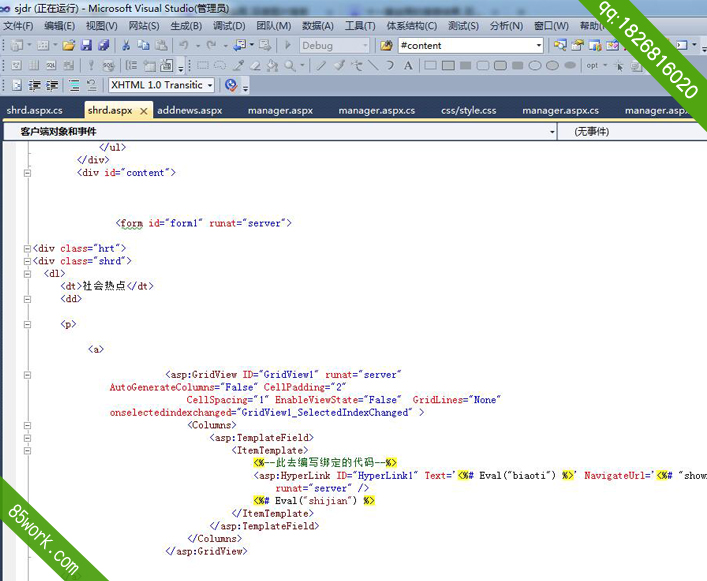Click the Save All icon

(104, 45)
